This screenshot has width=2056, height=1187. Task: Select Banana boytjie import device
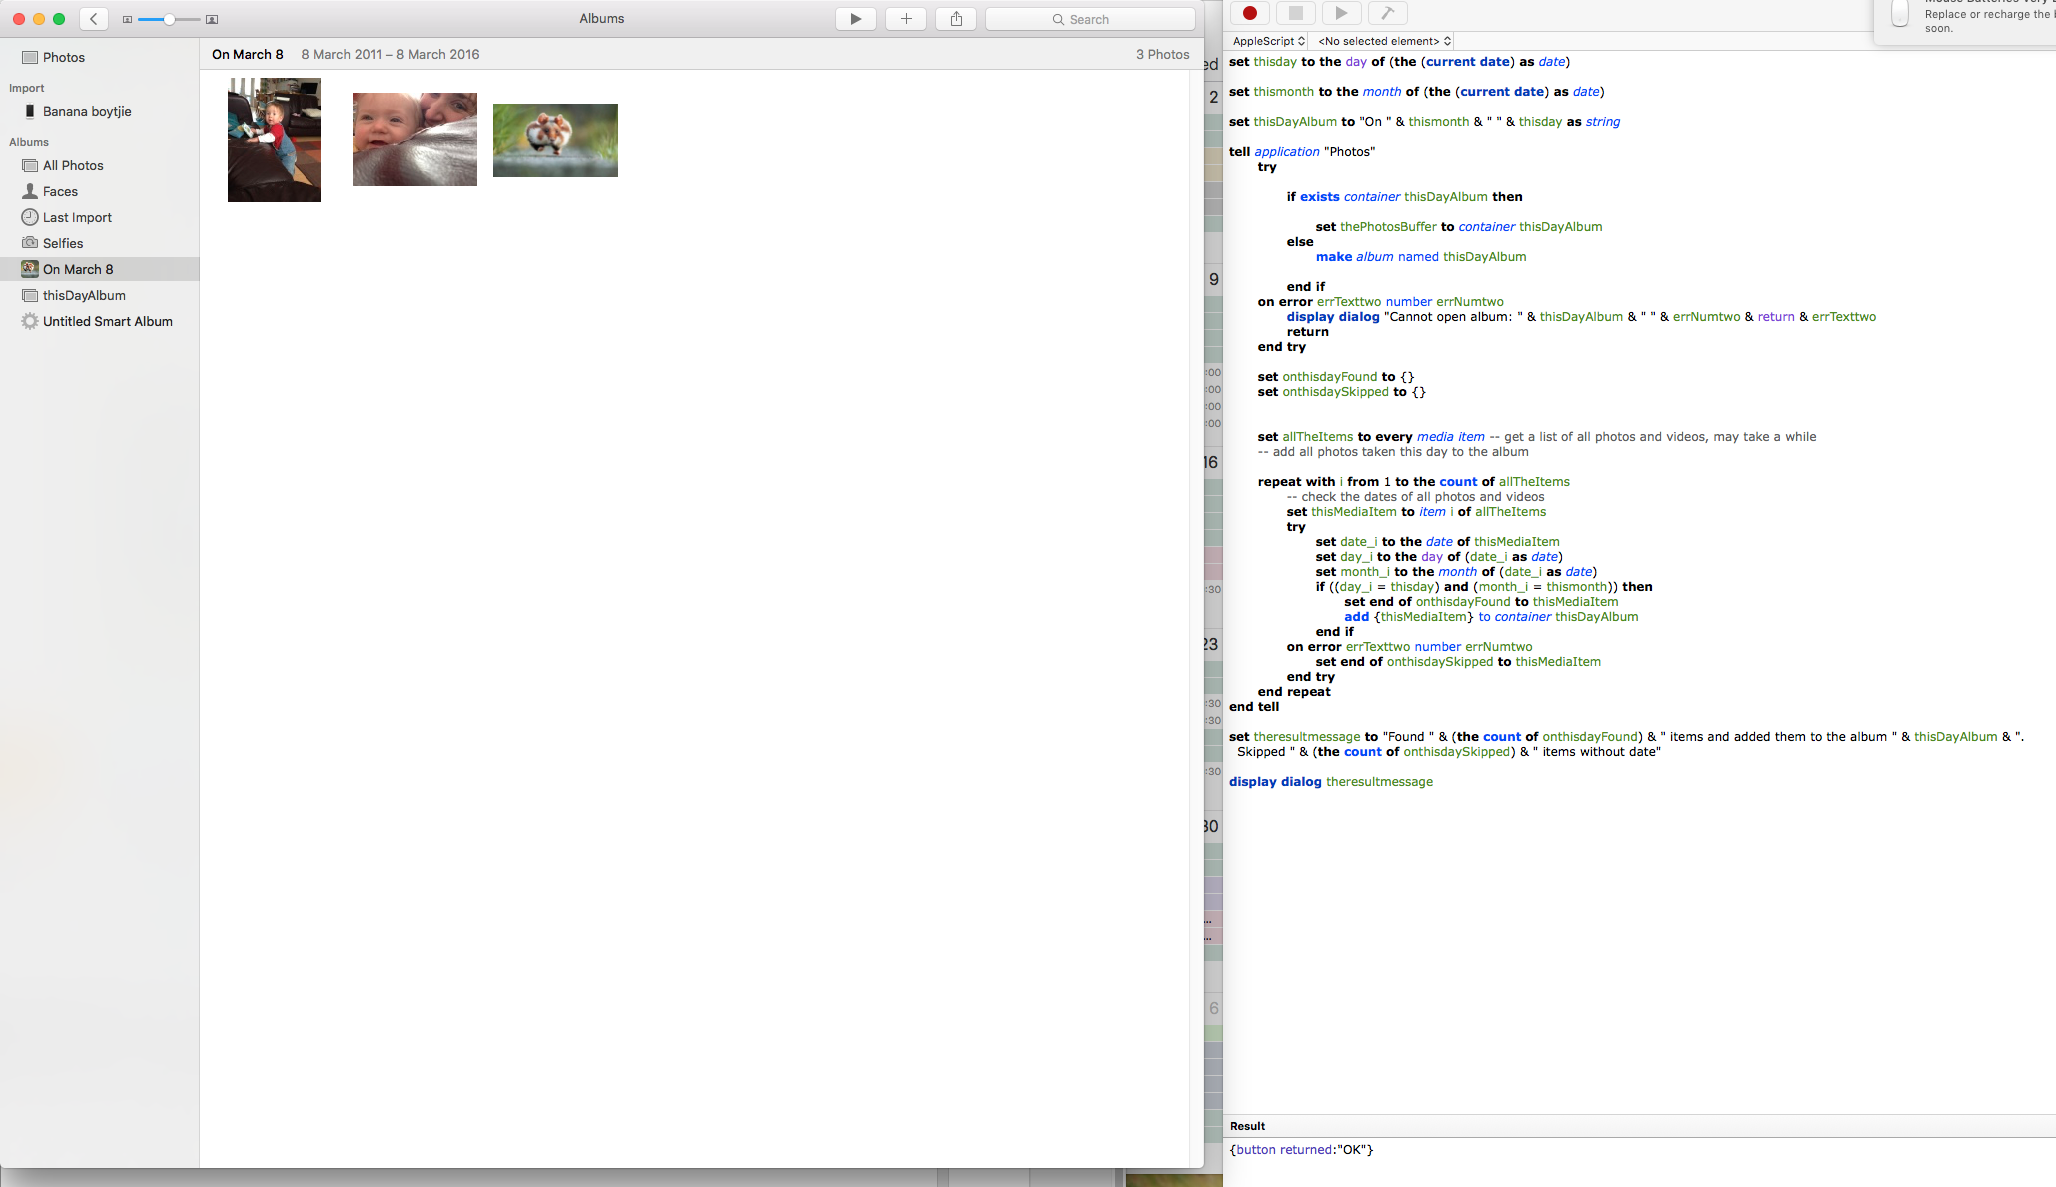click(x=87, y=111)
